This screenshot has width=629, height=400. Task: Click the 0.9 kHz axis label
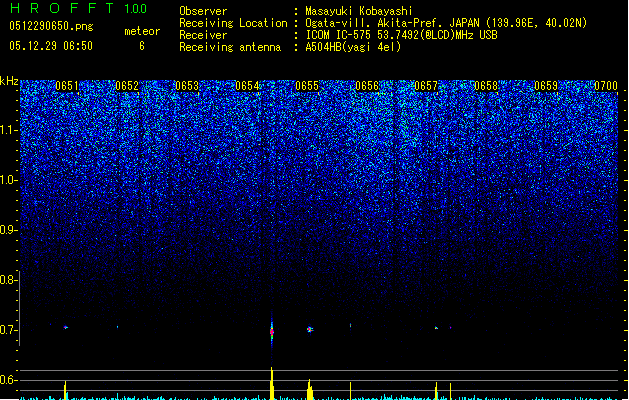click(x=9, y=230)
